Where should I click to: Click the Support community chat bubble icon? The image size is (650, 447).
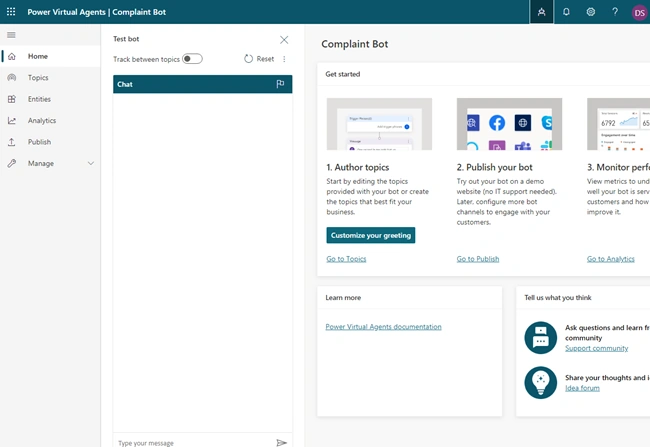pyautogui.click(x=541, y=337)
